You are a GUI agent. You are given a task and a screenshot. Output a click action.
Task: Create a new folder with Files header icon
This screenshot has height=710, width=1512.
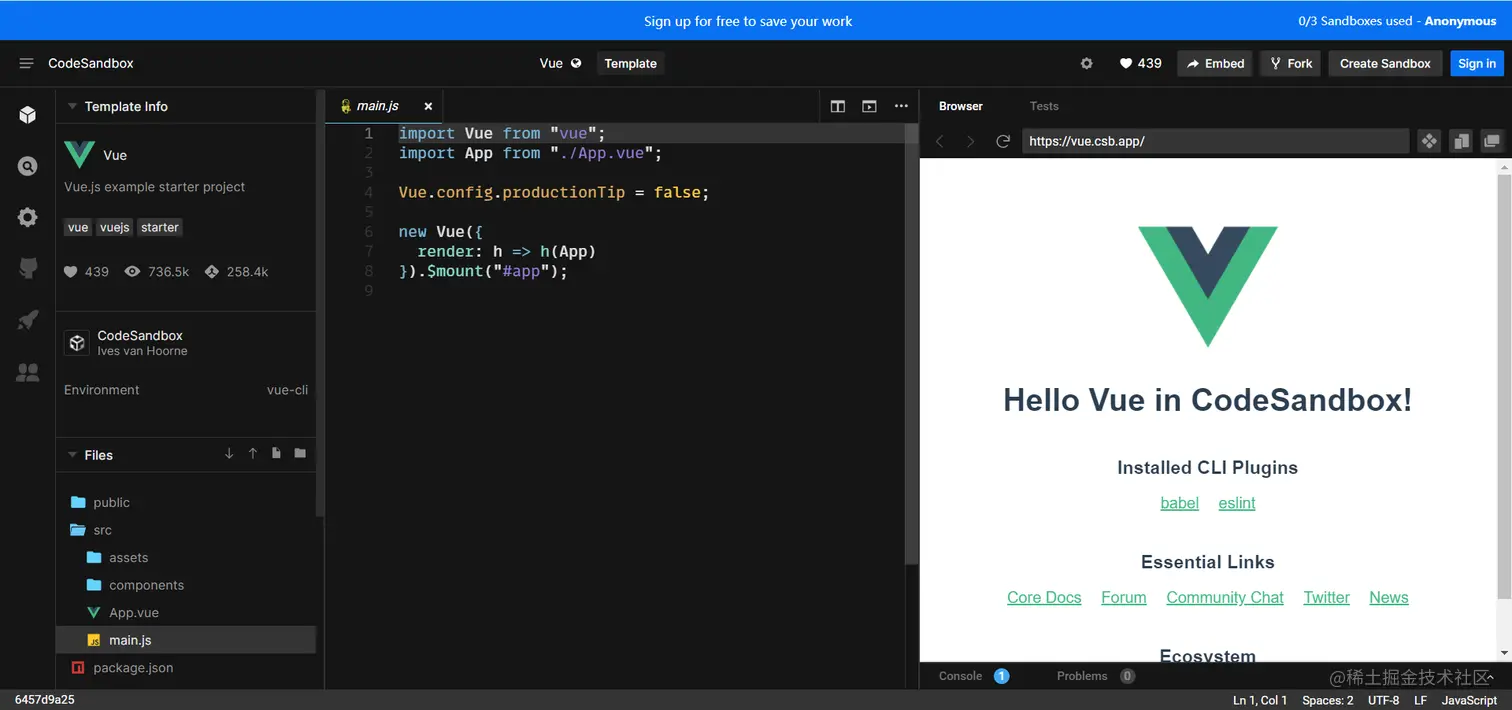point(300,454)
